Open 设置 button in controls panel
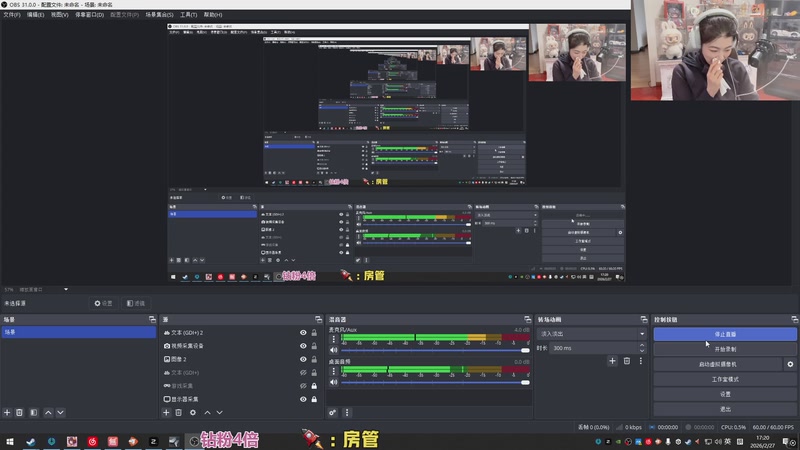Image resolution: width=800 pixels, height=450 pixels. pyautogui.click(x=725, y=394)
